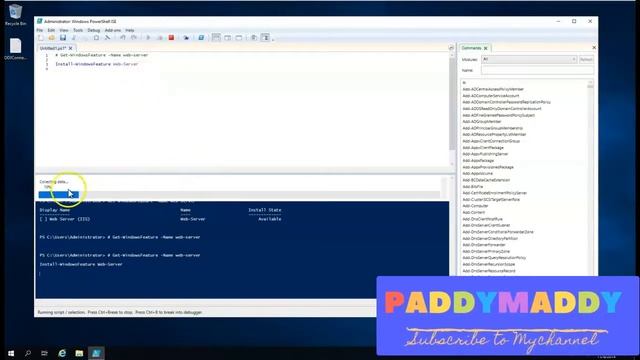The height and width of the screenshot is (360, 640).
Task: Collapse the script pane with top-right arrow
Action: (451, 48)
